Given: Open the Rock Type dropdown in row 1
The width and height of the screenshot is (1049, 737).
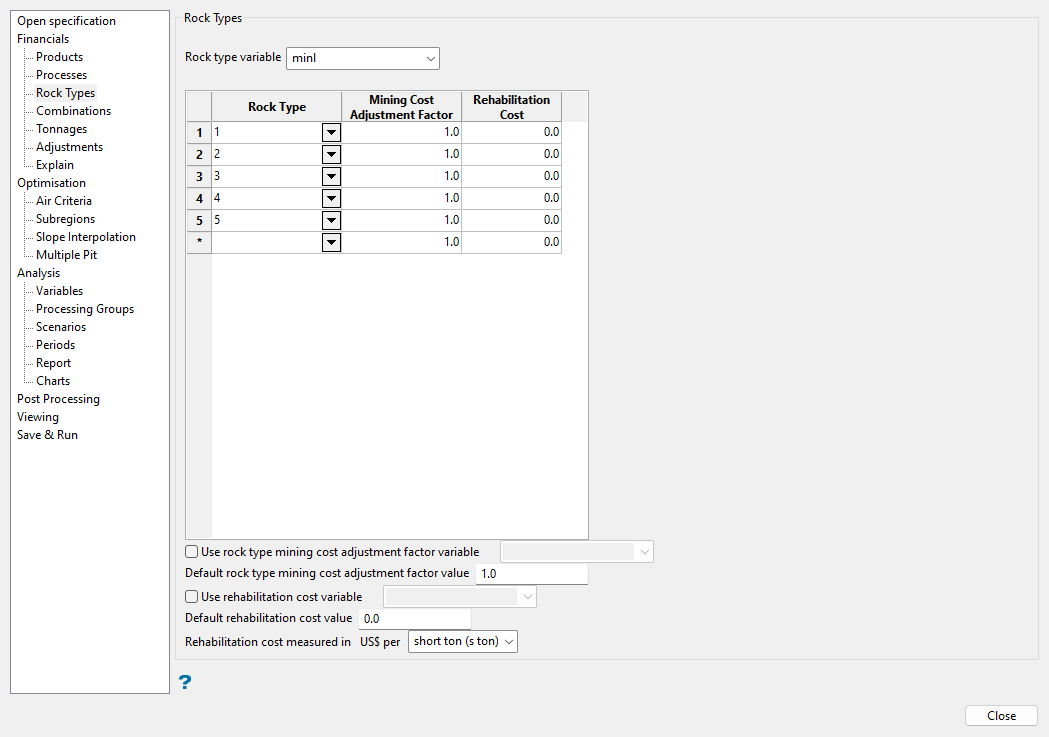Looking at the screenshot, I should pos(331,132).
